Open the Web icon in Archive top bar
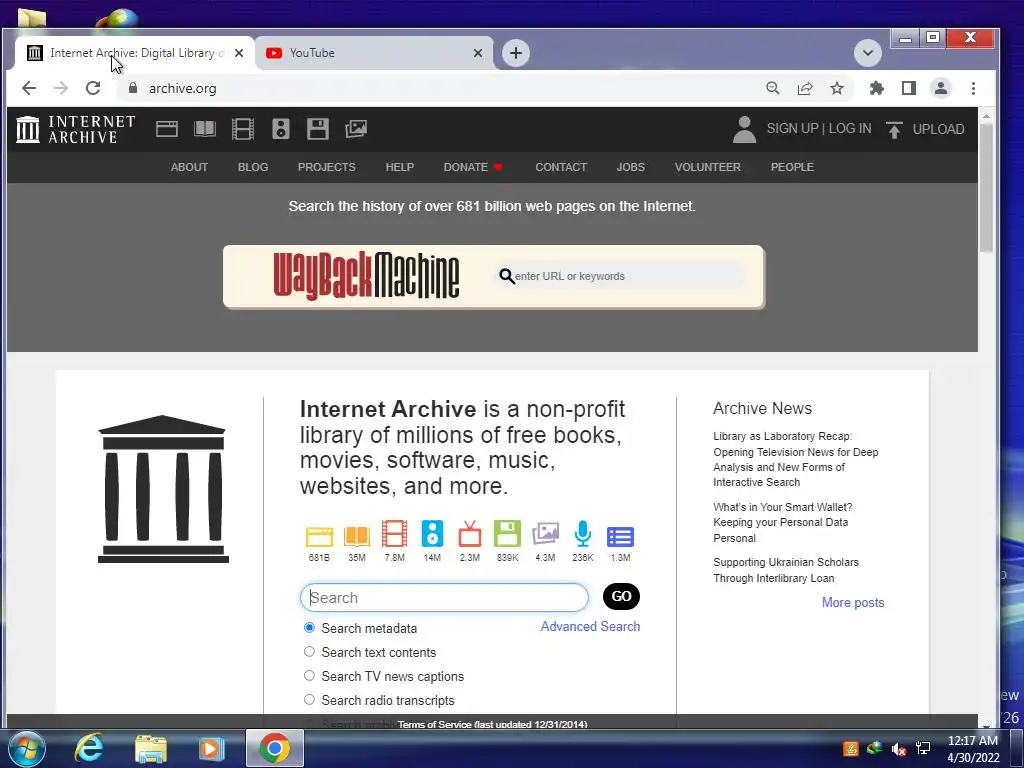The height and width of the screenshot is (768, 1024). (167, 129)
